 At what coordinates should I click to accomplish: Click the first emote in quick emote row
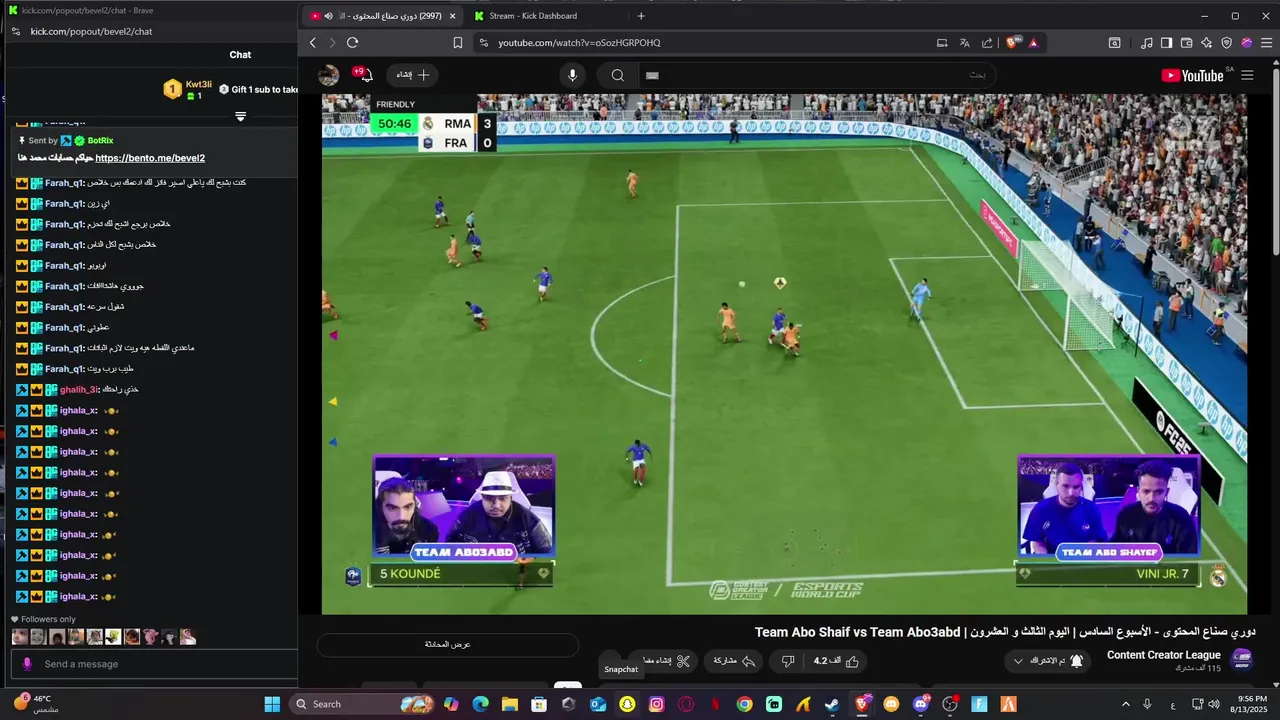pyautogui.click(x=20, y=637)
